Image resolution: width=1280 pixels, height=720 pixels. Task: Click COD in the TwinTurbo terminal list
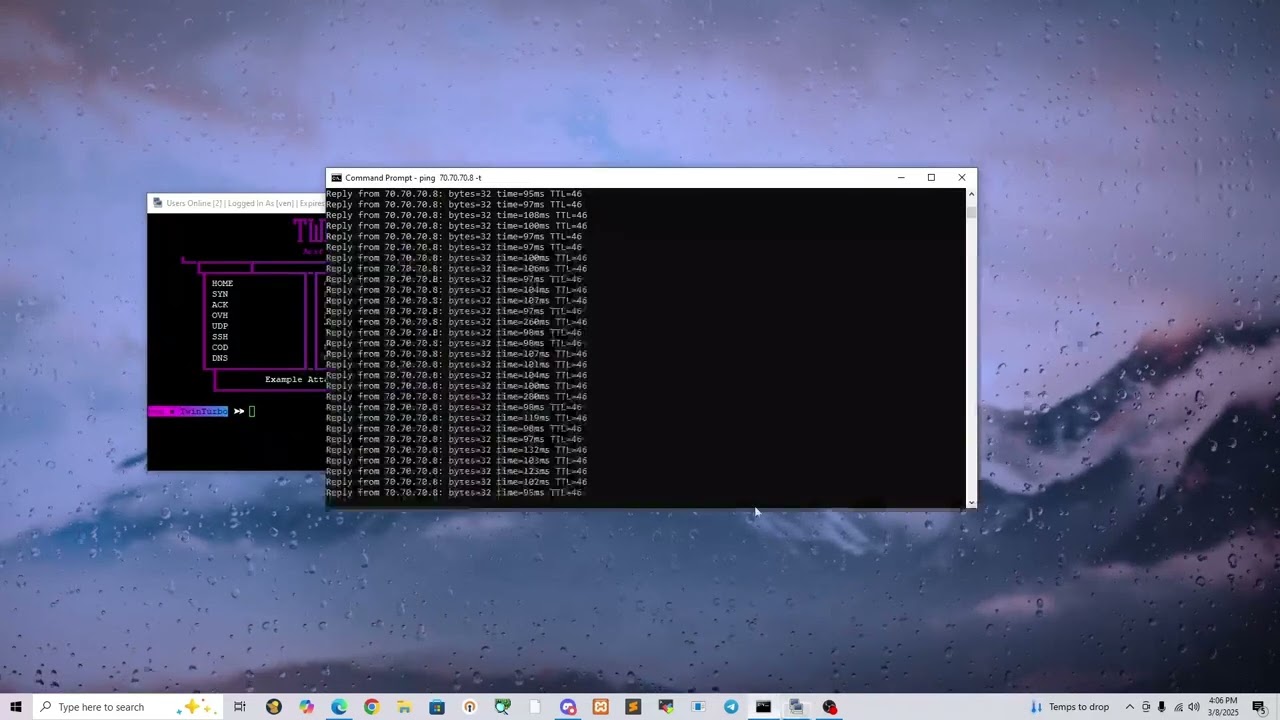(x=220, y=348)
